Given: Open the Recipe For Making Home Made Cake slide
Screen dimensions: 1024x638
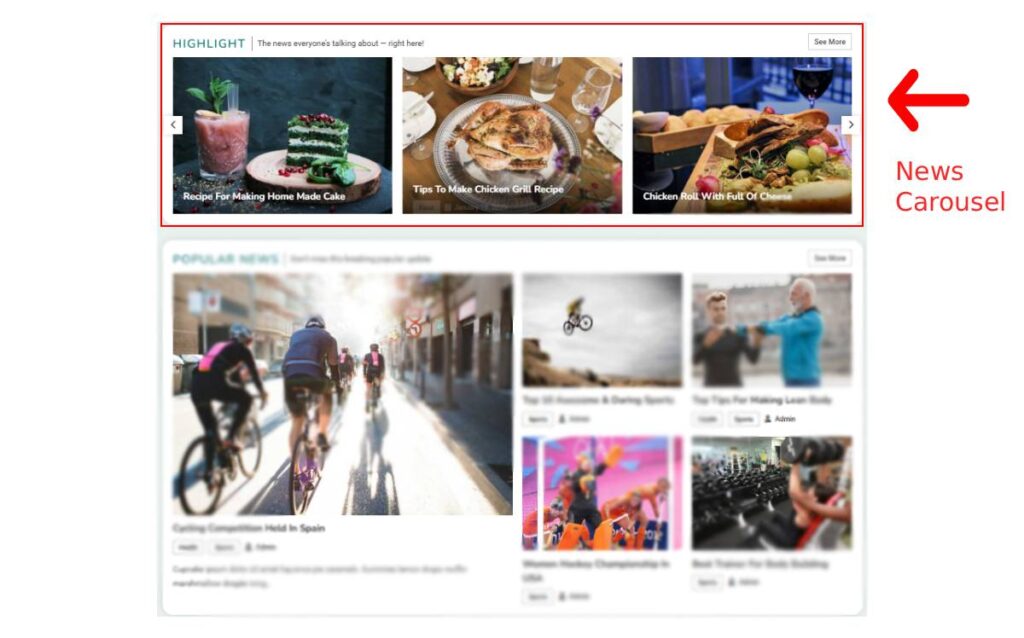Looking at the screenshot, I should [x=282, y=135].
